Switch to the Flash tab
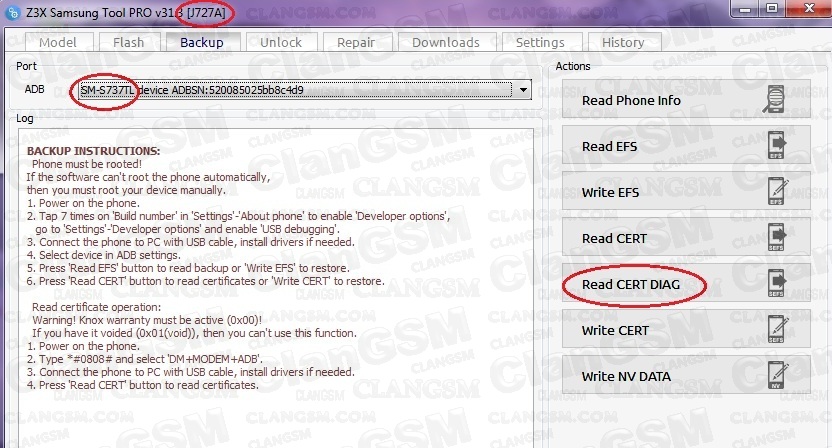The width and height of the screenshot is (832, 448). tap(128, 42)
